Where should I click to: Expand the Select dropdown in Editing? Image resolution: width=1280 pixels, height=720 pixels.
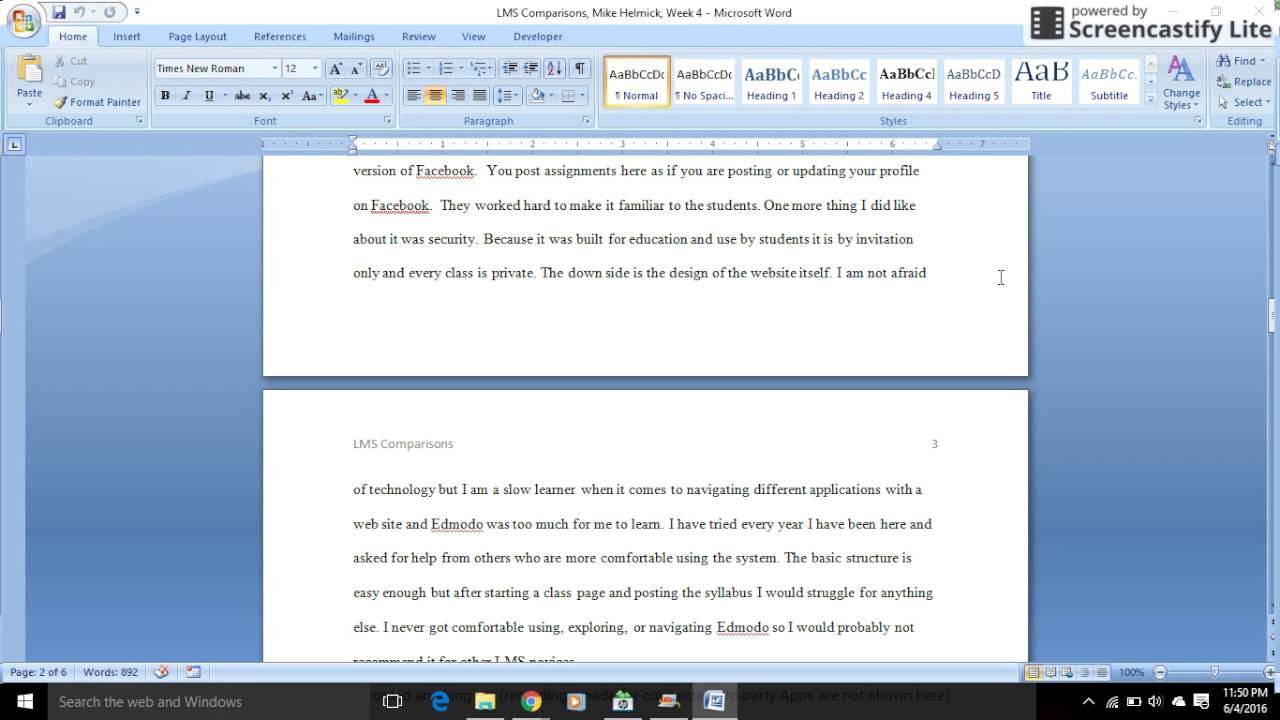[x=1244, y=102]
